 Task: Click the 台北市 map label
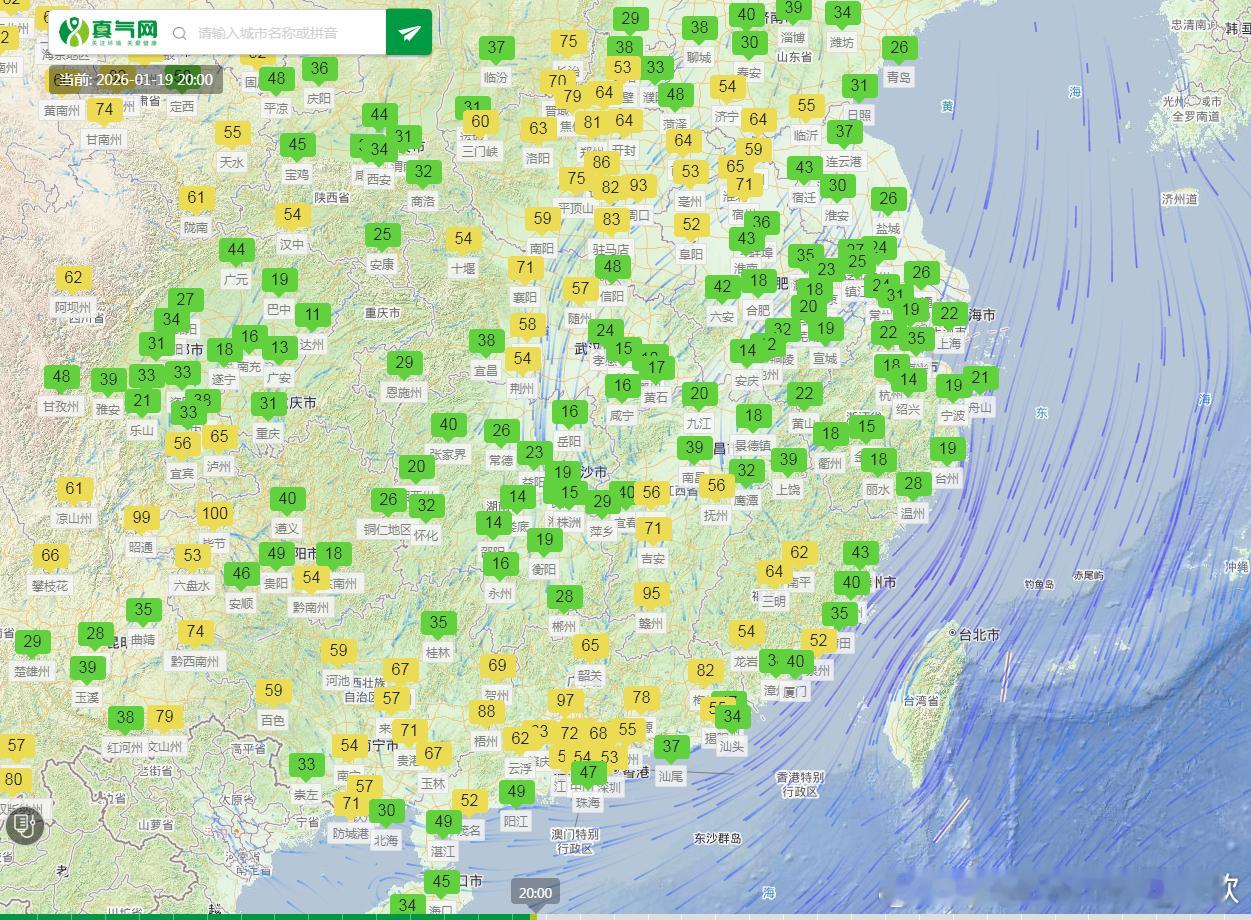pyautogui.click(x=979, y=635)
